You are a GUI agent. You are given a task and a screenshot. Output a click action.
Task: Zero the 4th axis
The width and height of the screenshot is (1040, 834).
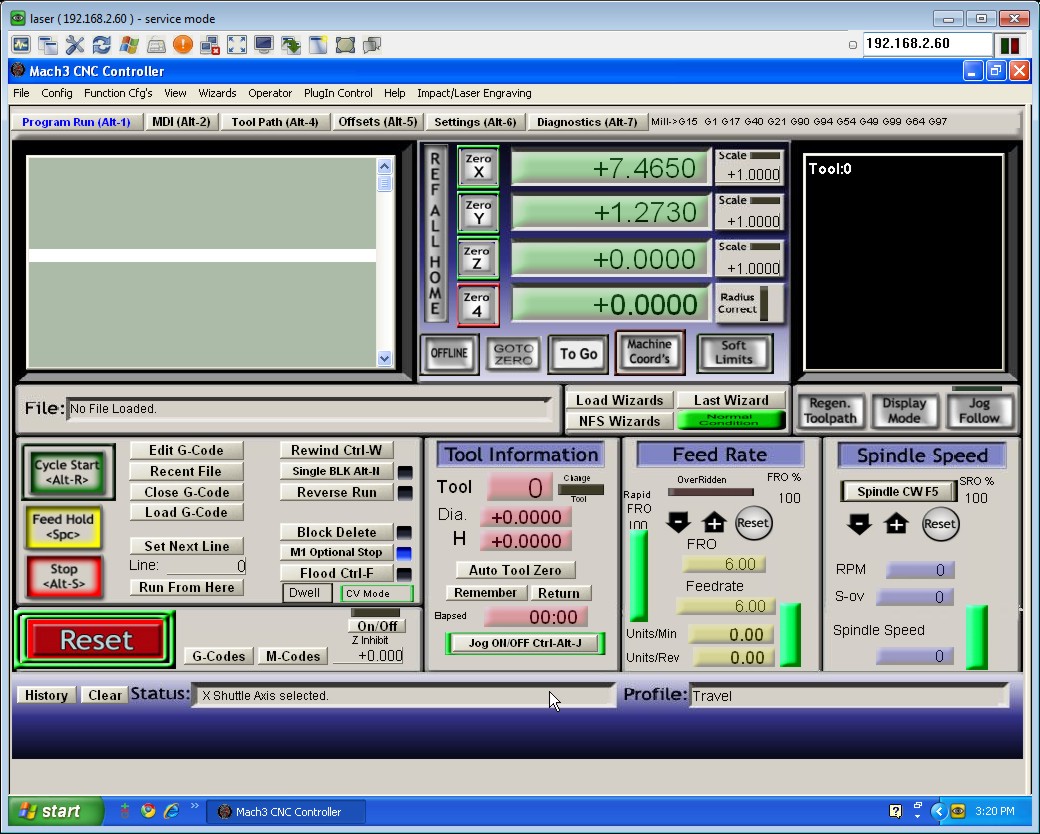(477, 305)
